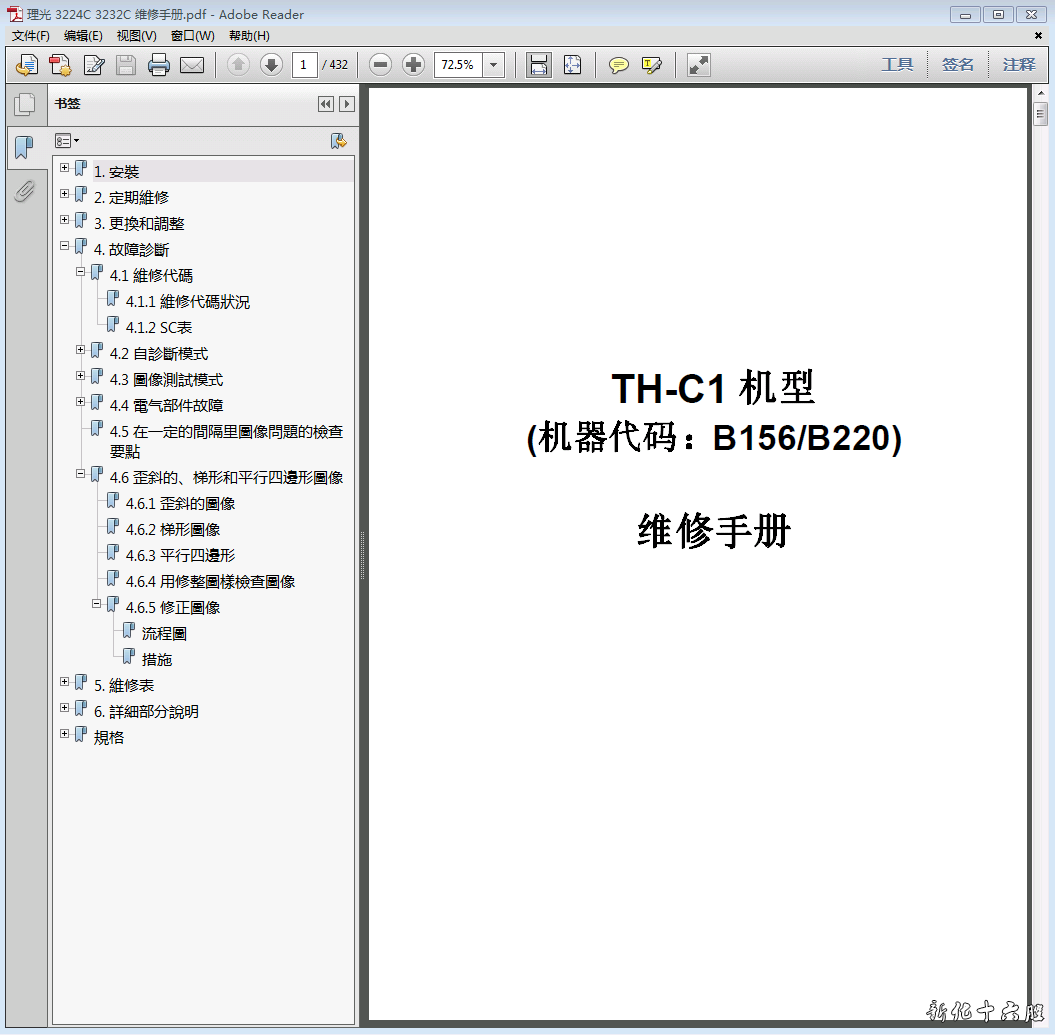Open the bookmarks panel icon
1055x1035 pixels.
[x=24, y=147]
